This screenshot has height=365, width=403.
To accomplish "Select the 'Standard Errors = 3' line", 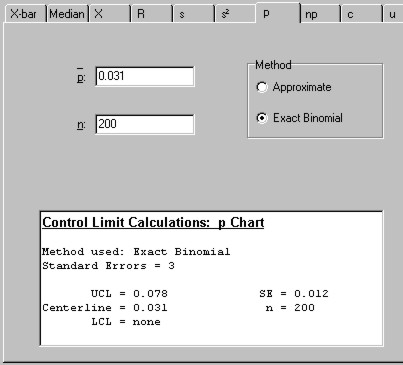I will point(108,266).
